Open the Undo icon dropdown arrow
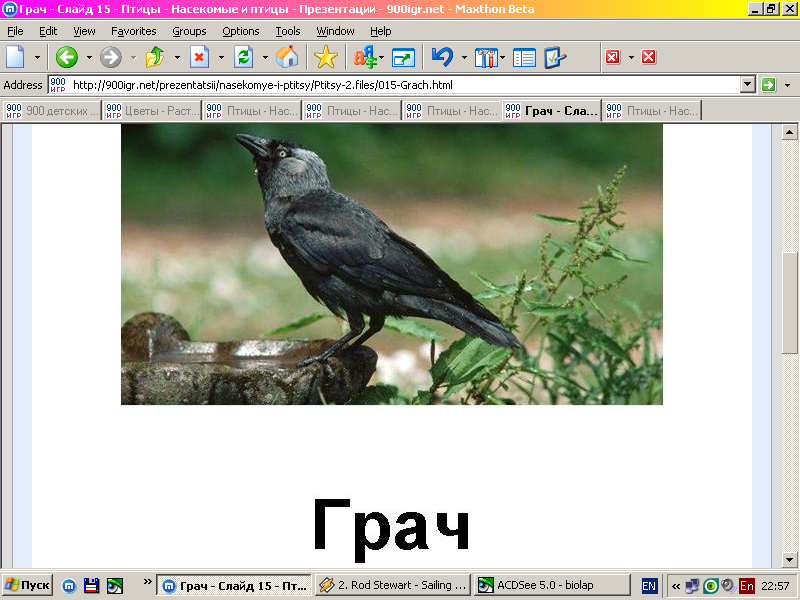 pos(464,57)
